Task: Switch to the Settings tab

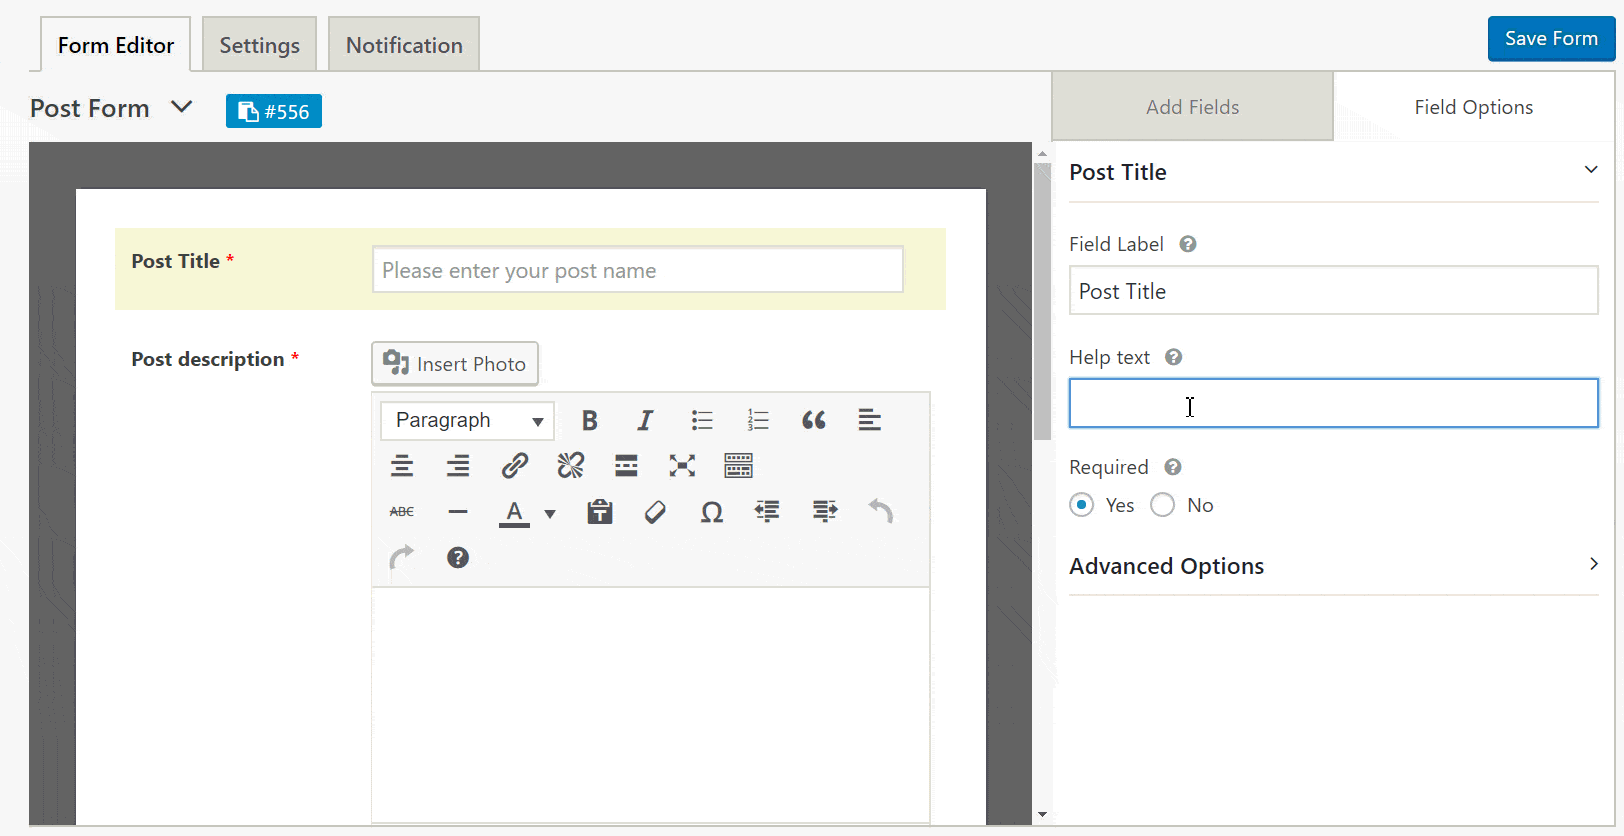Action: pyautogui.click(x=259, y=45)
